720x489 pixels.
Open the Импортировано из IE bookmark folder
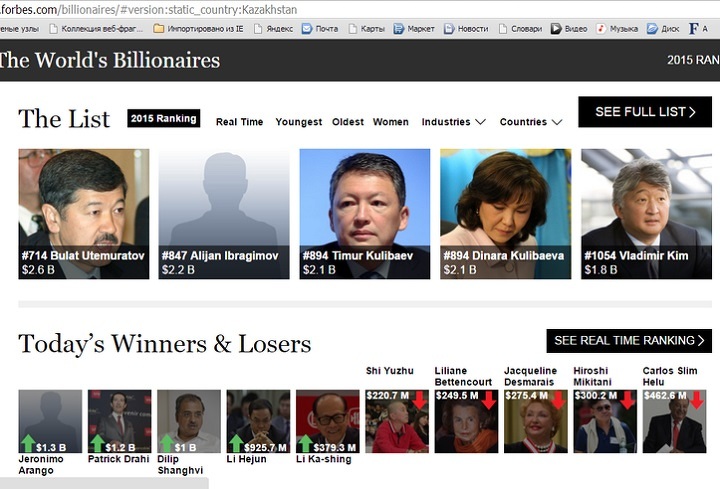point(198,28)
